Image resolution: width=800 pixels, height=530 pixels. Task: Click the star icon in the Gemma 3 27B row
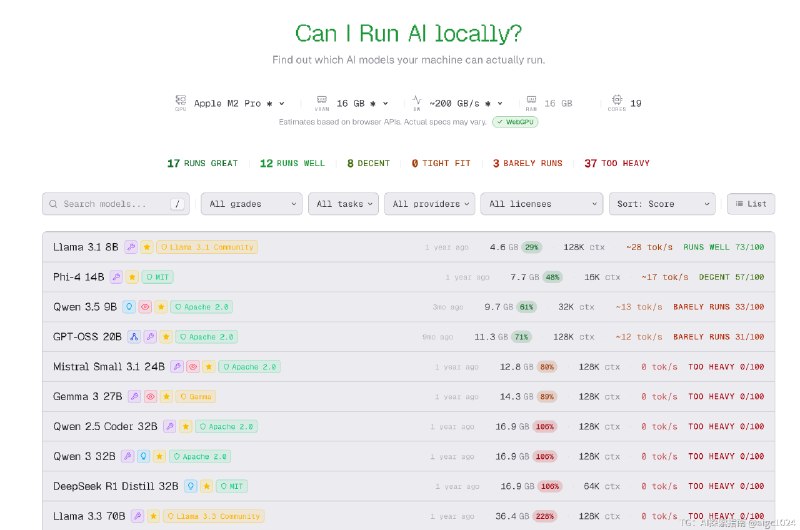point(166,396)
